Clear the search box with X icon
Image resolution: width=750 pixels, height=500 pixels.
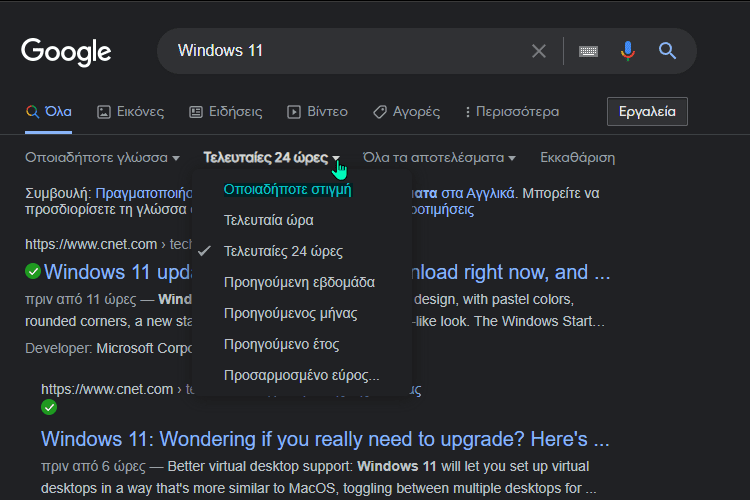click(x=539, y=51)
